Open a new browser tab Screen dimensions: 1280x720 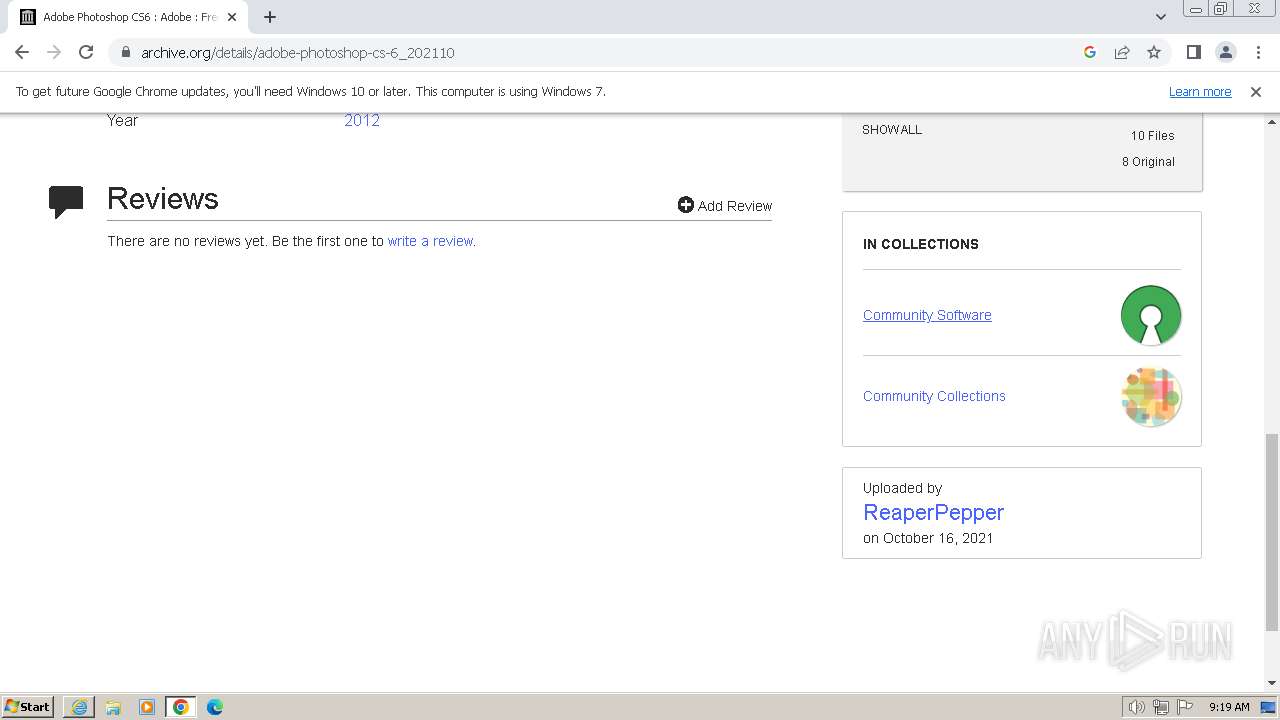pos(270,17)
